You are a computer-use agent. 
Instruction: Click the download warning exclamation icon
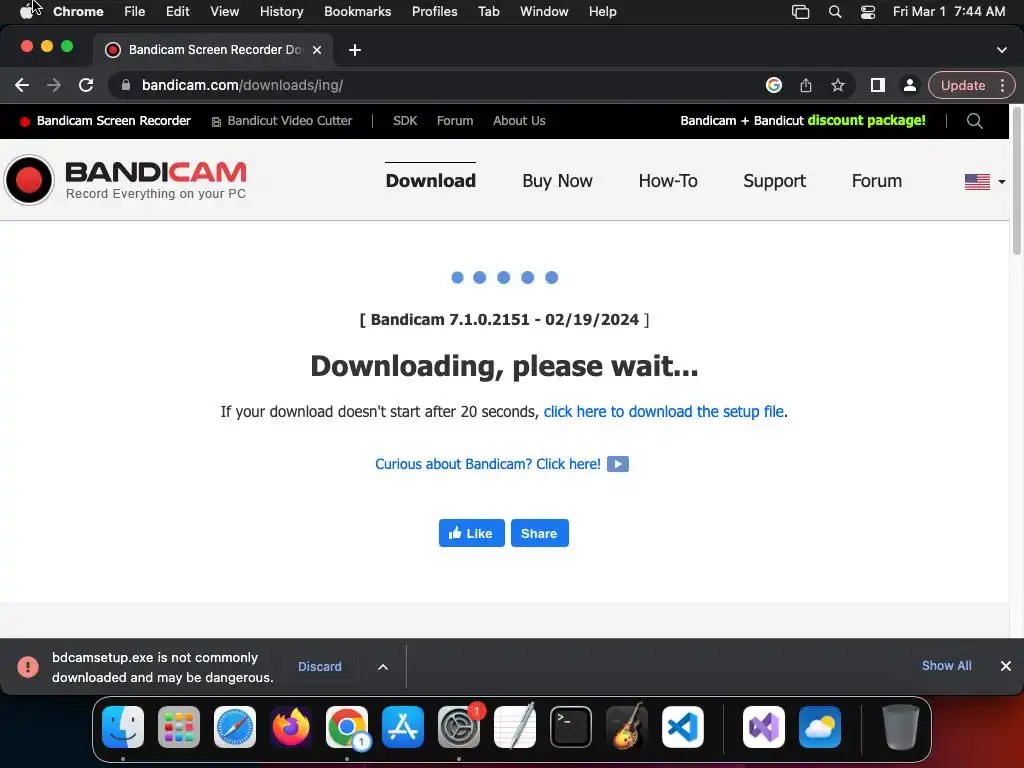coord(27,667)
